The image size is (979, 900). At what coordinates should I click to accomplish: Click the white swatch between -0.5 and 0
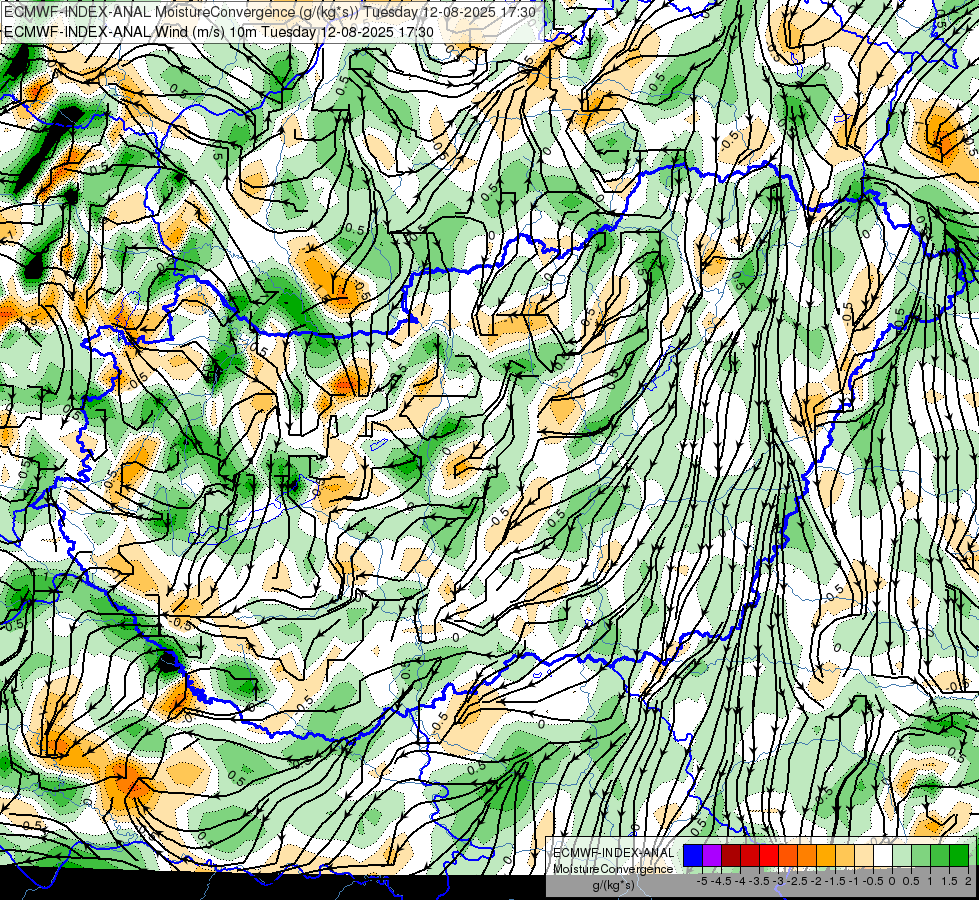pos(883,856)
